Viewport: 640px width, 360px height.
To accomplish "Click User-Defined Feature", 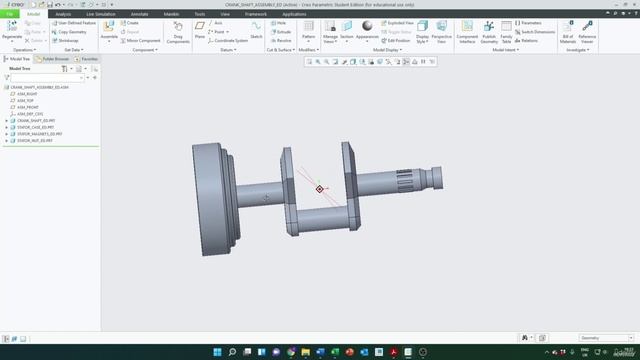I will pos(73,23).
